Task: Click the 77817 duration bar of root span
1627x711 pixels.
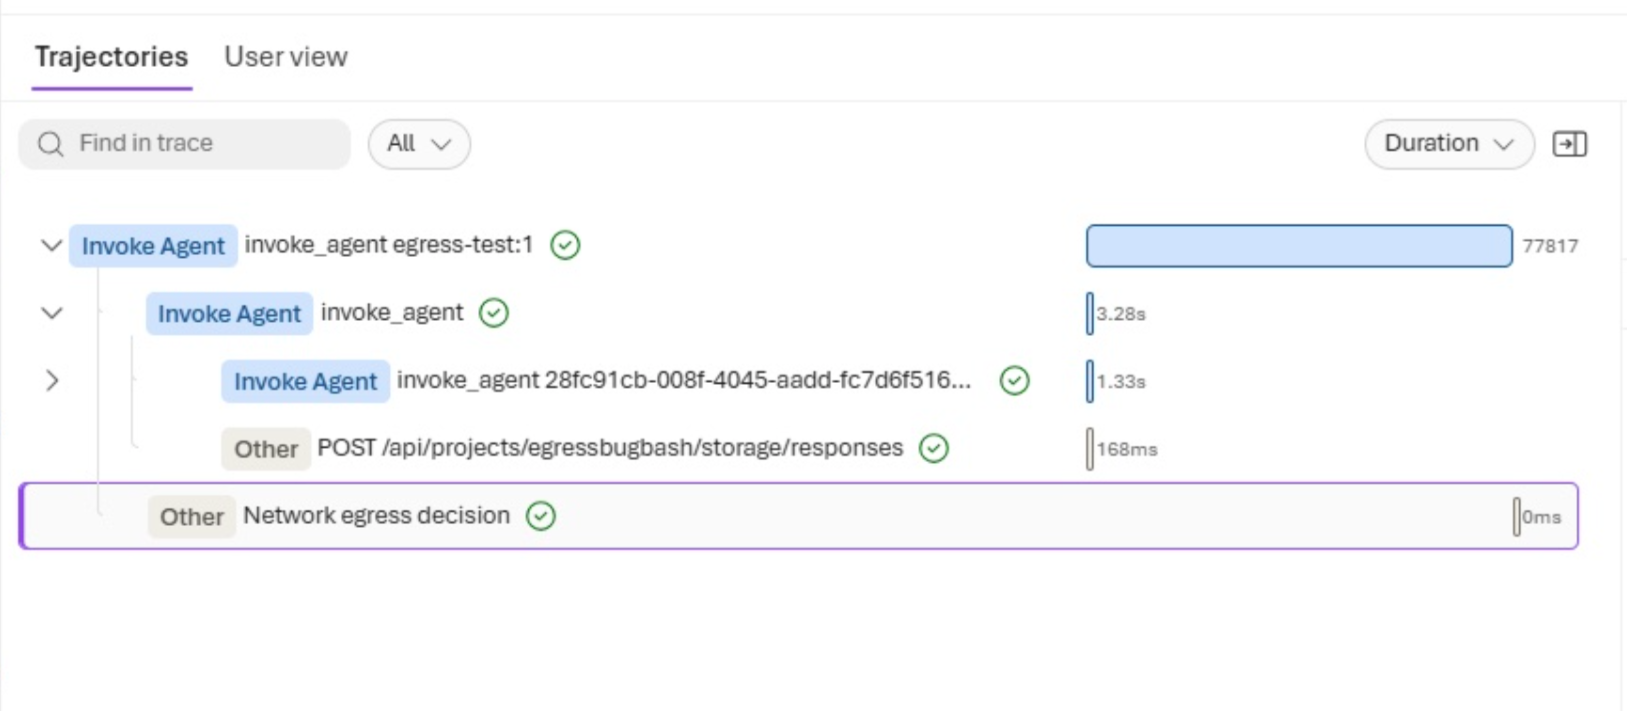Action: click(x=1299, y=246)
